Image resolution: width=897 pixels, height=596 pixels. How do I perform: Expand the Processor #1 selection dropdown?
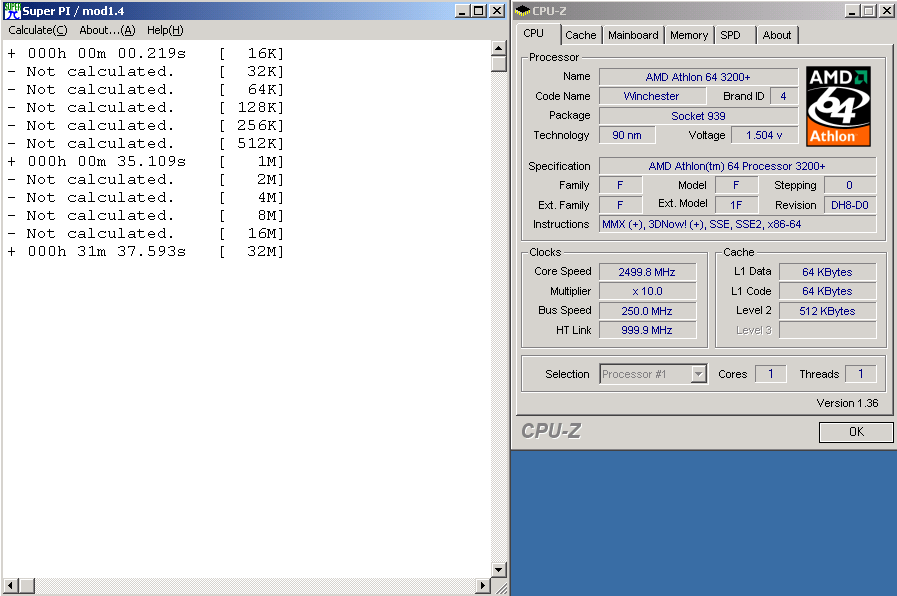(x=698, y=374)
